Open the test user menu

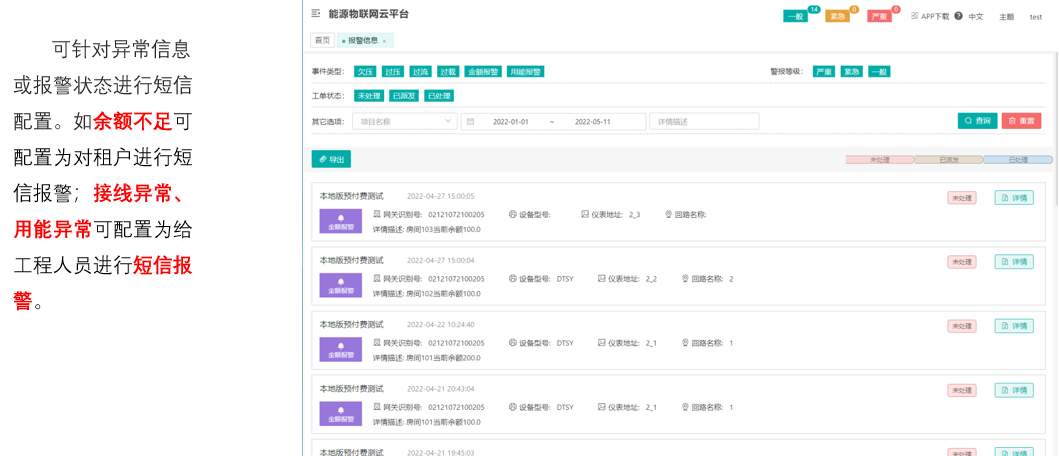click(1035, 16)
